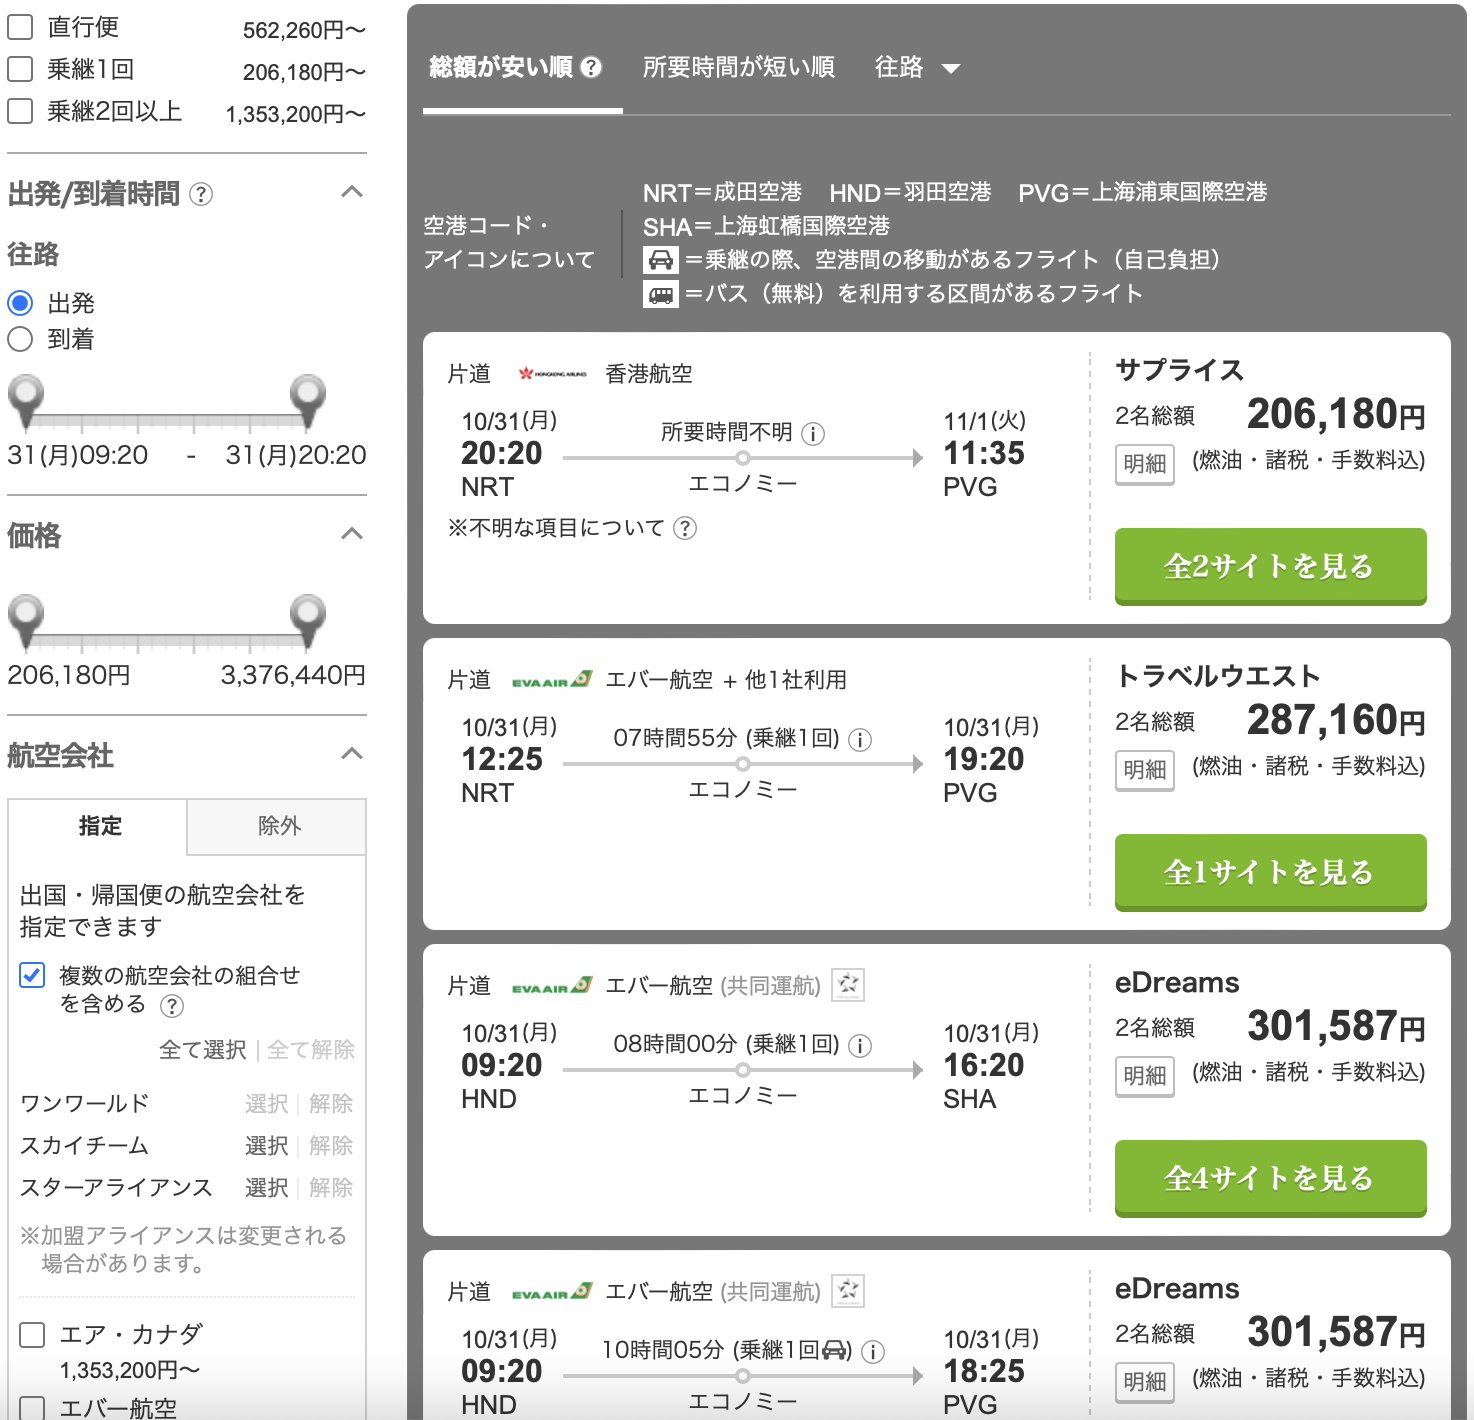This screenshot has height=1420, width=1474.
Task: Click 全て解除 link
Action: 311,1050
